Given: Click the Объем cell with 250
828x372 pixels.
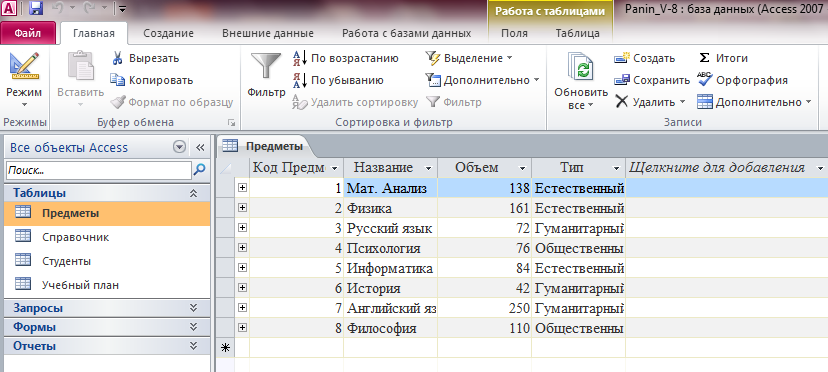Looking at the screenshot, I should tap(485, 309).
